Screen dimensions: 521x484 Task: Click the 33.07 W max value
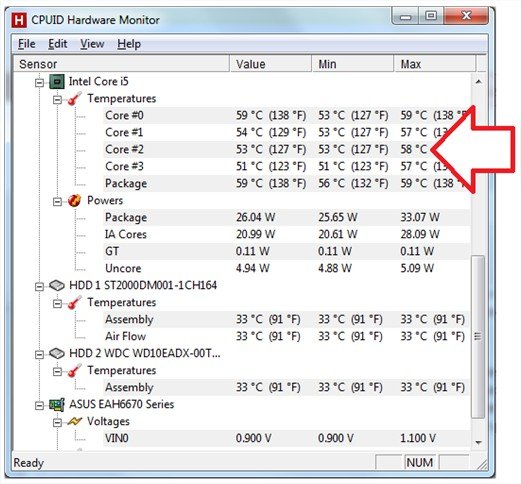pyautogui.click(x=420, y=217)
